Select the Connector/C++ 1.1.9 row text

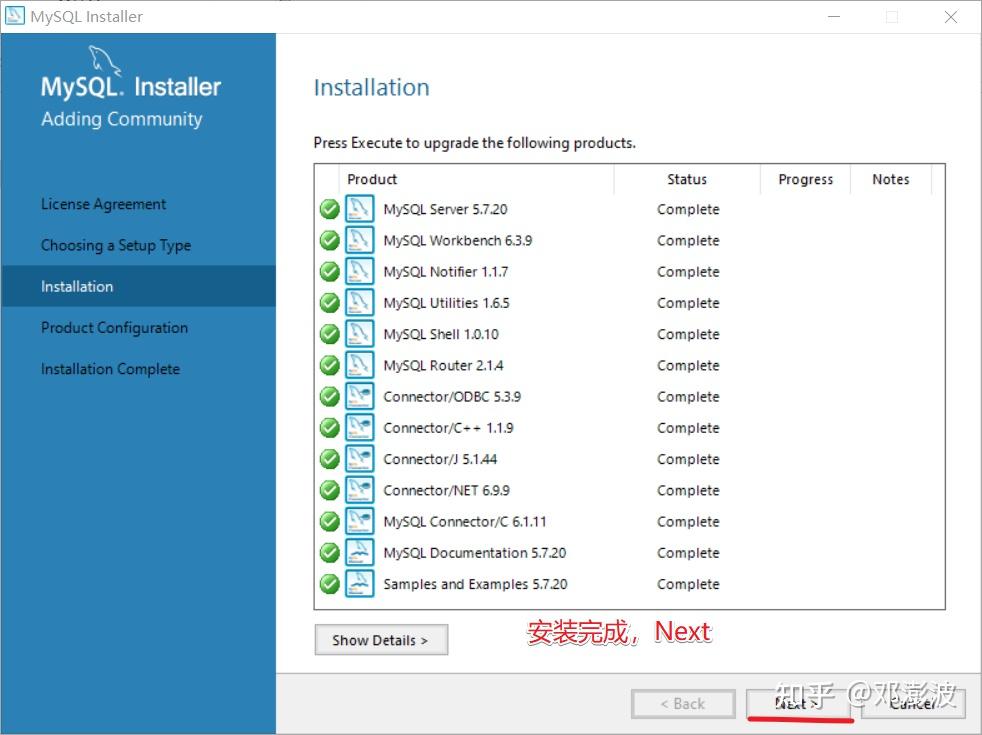click(448, 428)
